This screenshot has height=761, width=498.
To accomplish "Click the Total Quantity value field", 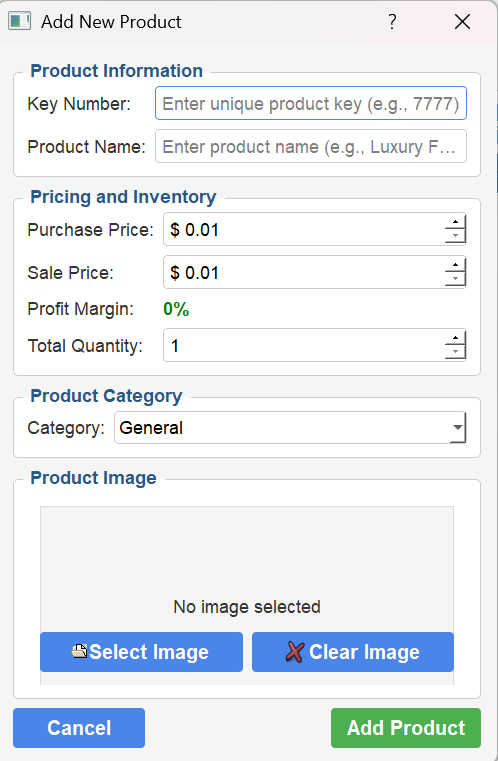I will click(x=304, y=345).
